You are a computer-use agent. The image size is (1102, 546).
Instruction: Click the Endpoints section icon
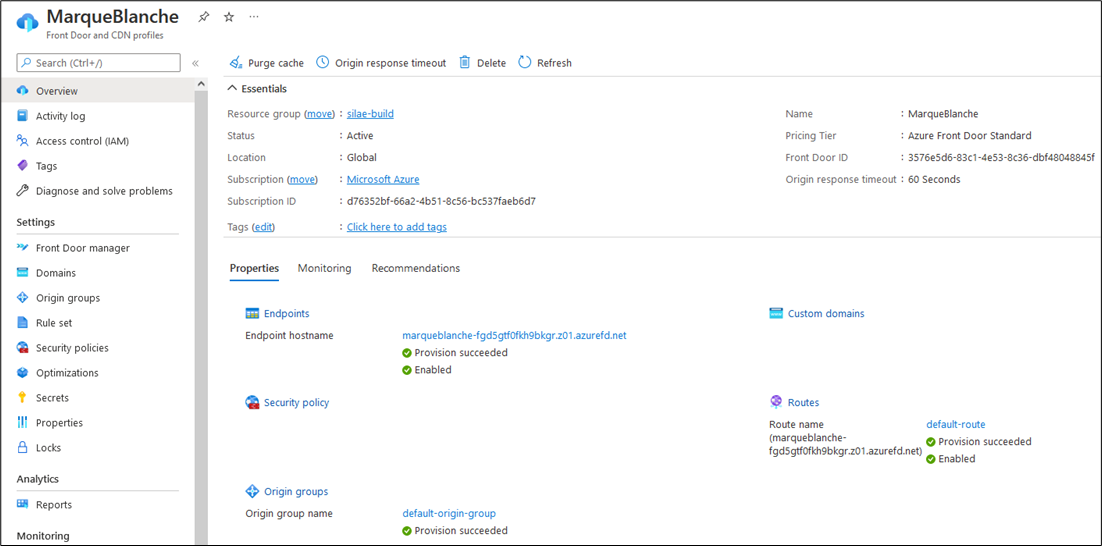(252, 313)
